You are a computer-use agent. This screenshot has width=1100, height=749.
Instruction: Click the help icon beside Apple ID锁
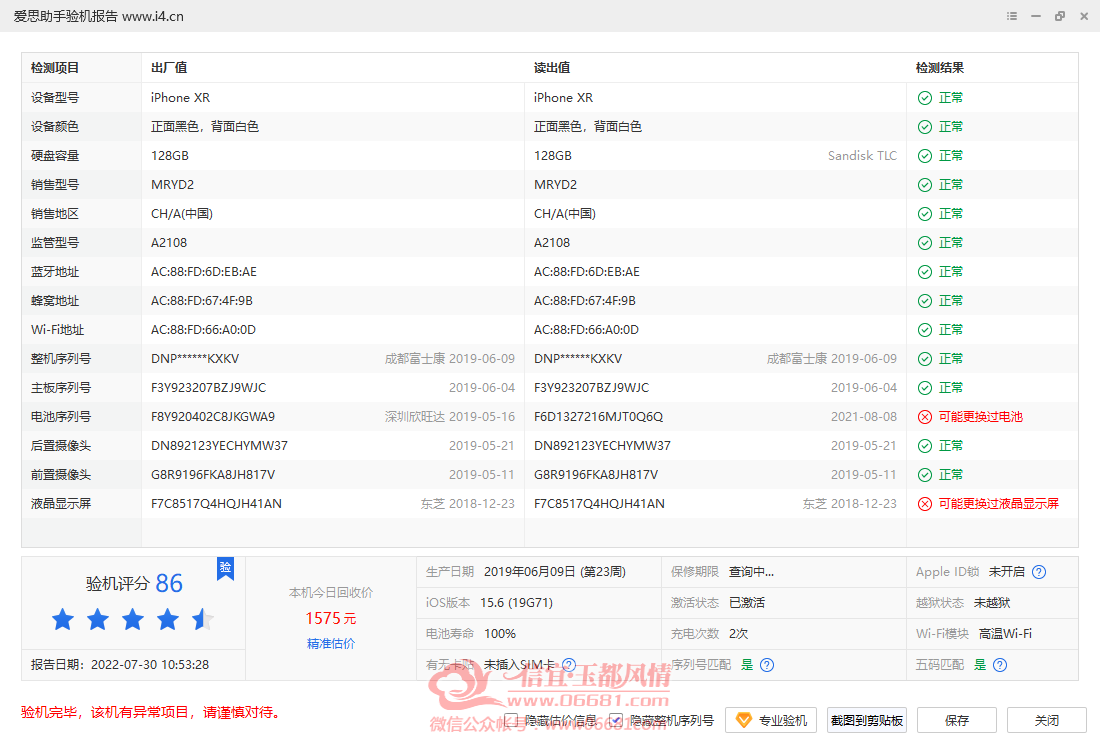(x=1039, y=572)
